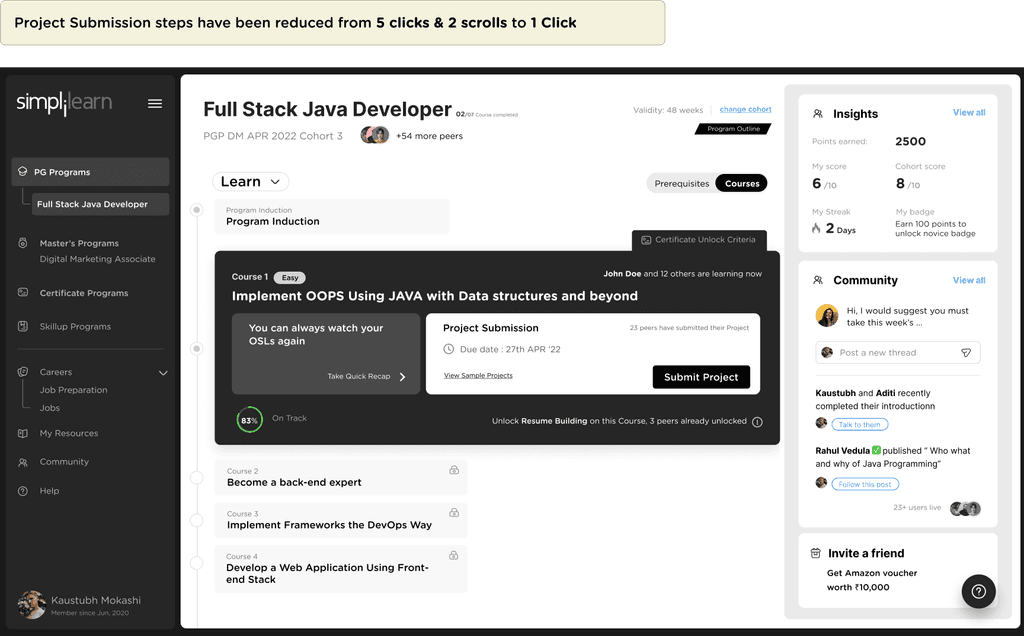Click the Post a new thread field
This screenshot has width=1024, height=636.
pyautogui.click(x=897, y=353)
